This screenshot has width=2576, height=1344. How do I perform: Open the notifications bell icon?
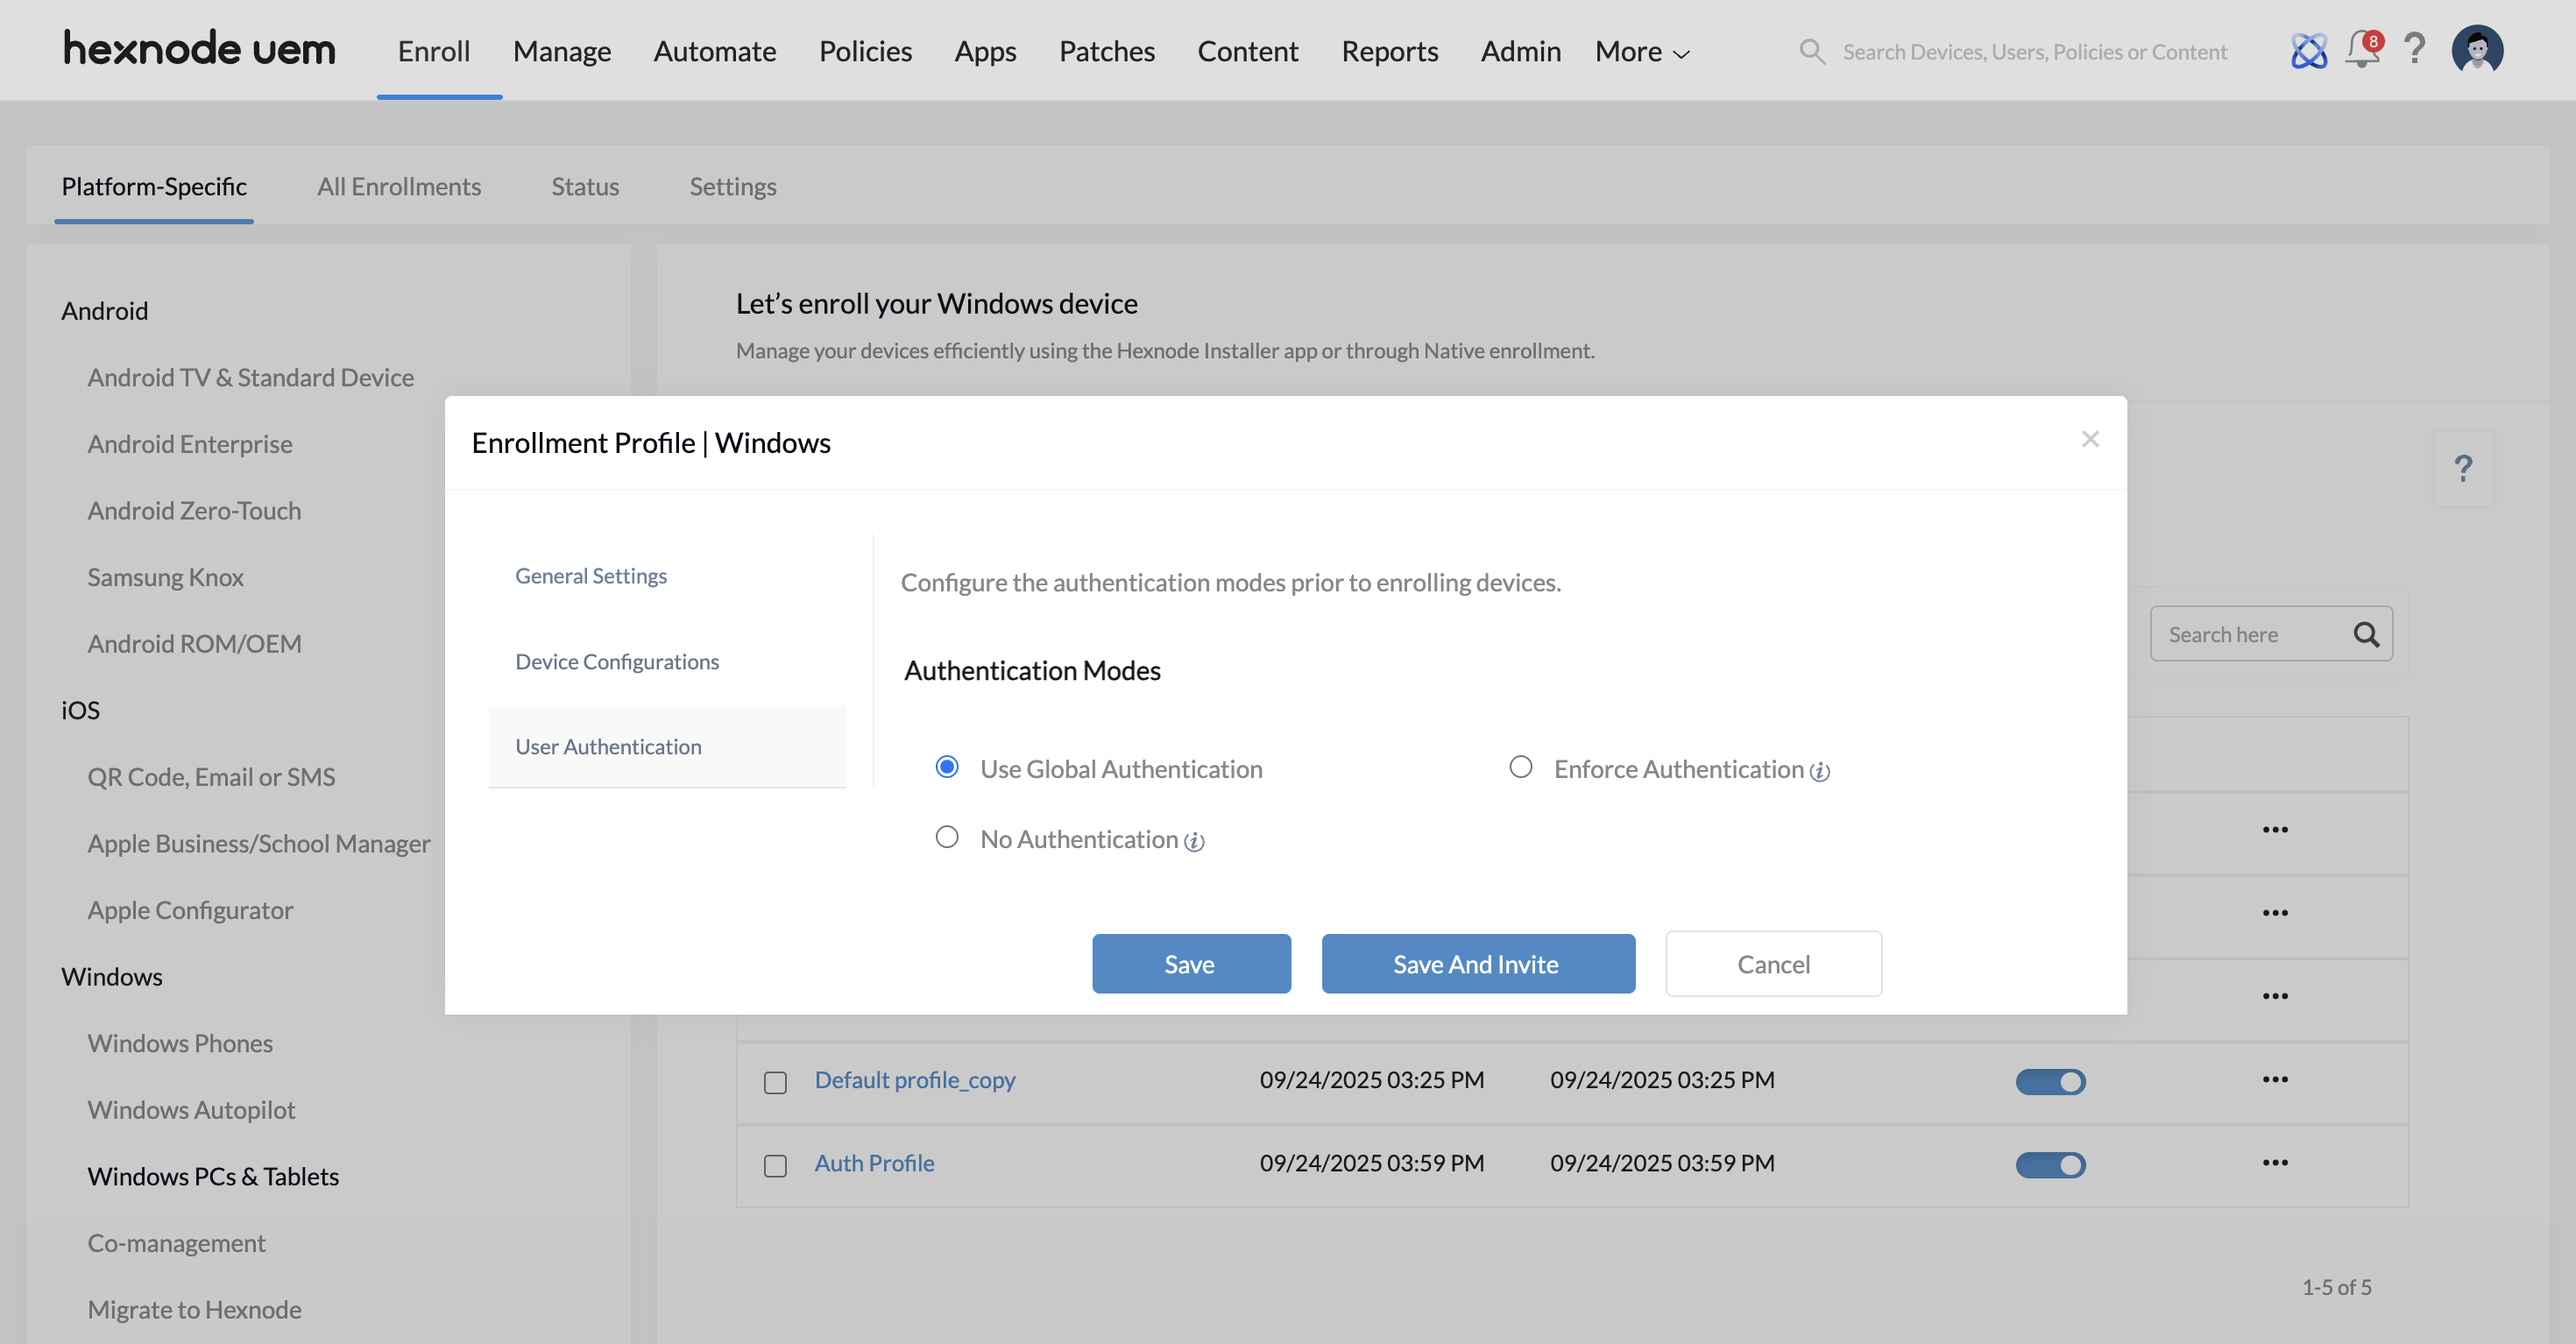[2362, 50]
